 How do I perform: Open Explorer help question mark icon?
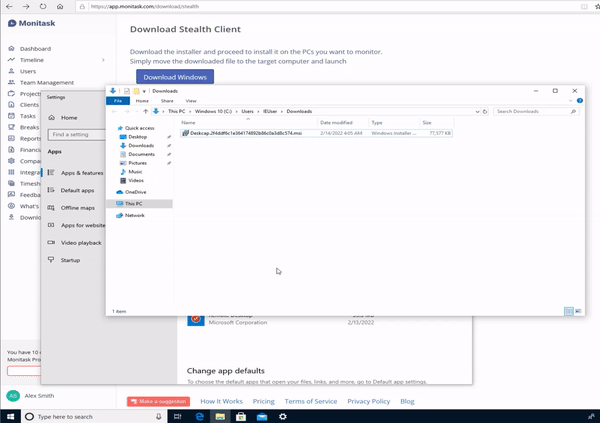(580, 101)
